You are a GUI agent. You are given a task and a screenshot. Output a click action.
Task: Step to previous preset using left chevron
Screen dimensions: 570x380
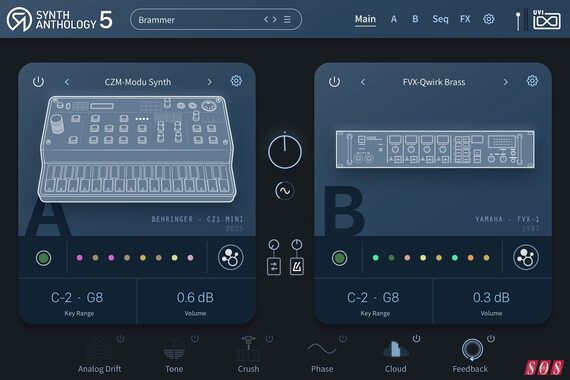coord(266,20)
